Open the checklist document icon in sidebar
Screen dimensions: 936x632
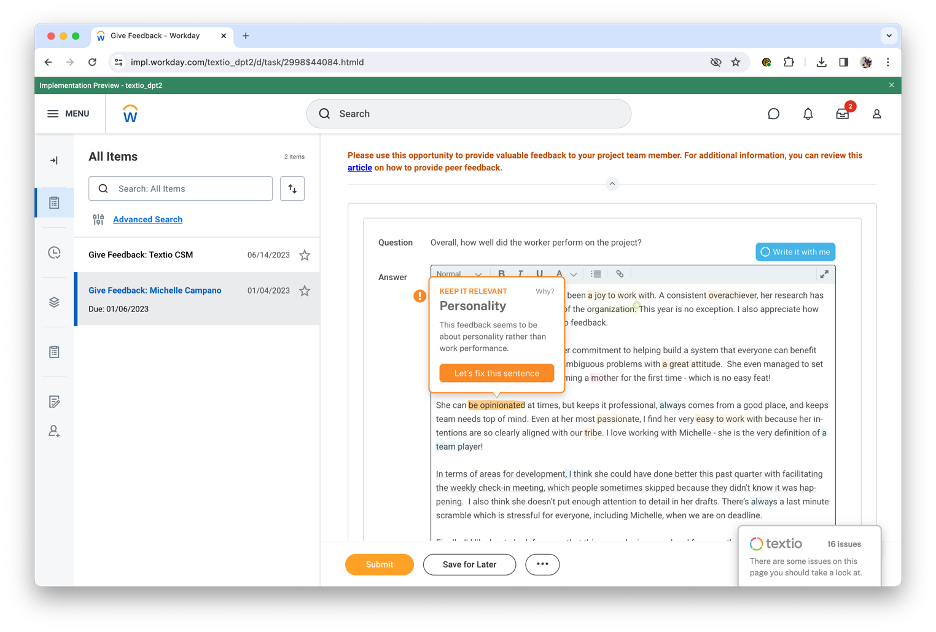coord(54,352)
